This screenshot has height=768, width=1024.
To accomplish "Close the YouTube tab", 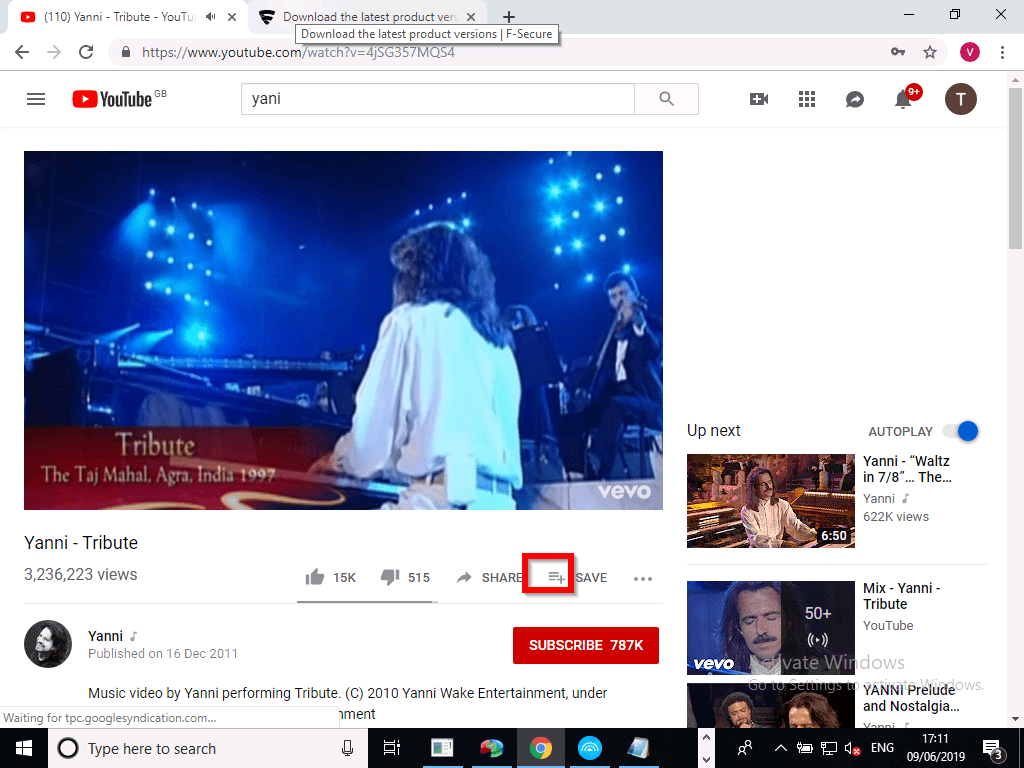I will click(232, 17).
